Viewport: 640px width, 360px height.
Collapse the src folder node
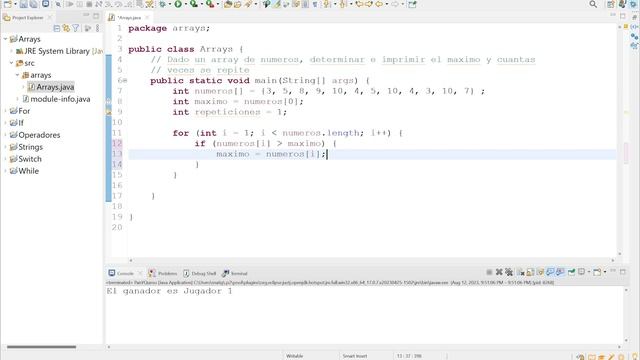[11, 63]
